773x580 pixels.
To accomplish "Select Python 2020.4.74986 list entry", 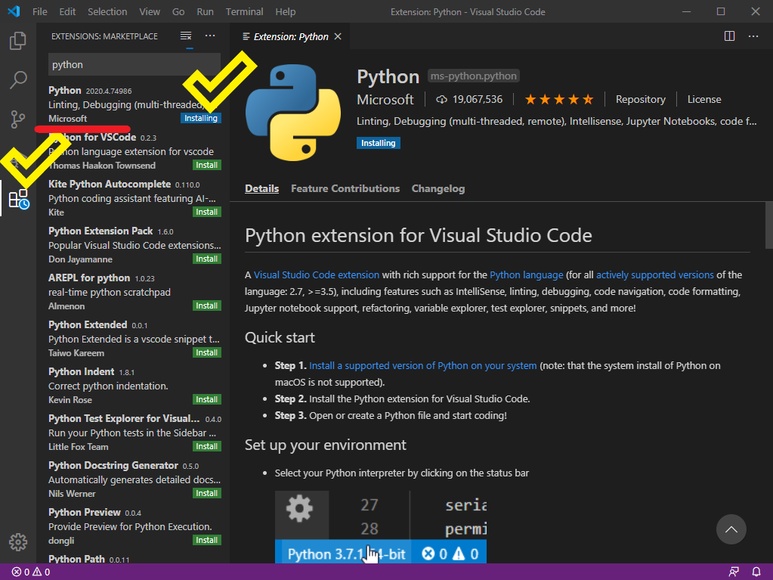I will click(133, 104).
